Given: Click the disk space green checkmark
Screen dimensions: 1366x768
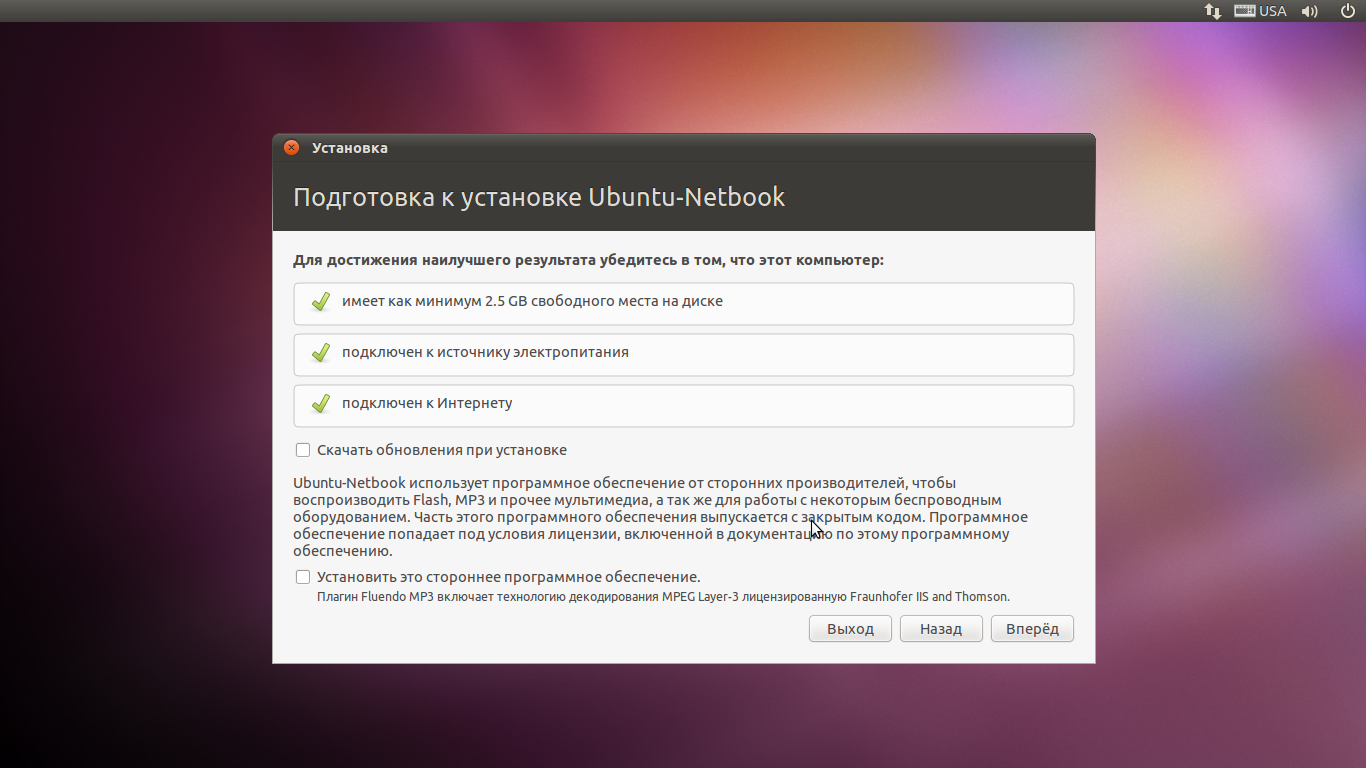Looking at the screenshot, I should (x=321, y=302).
